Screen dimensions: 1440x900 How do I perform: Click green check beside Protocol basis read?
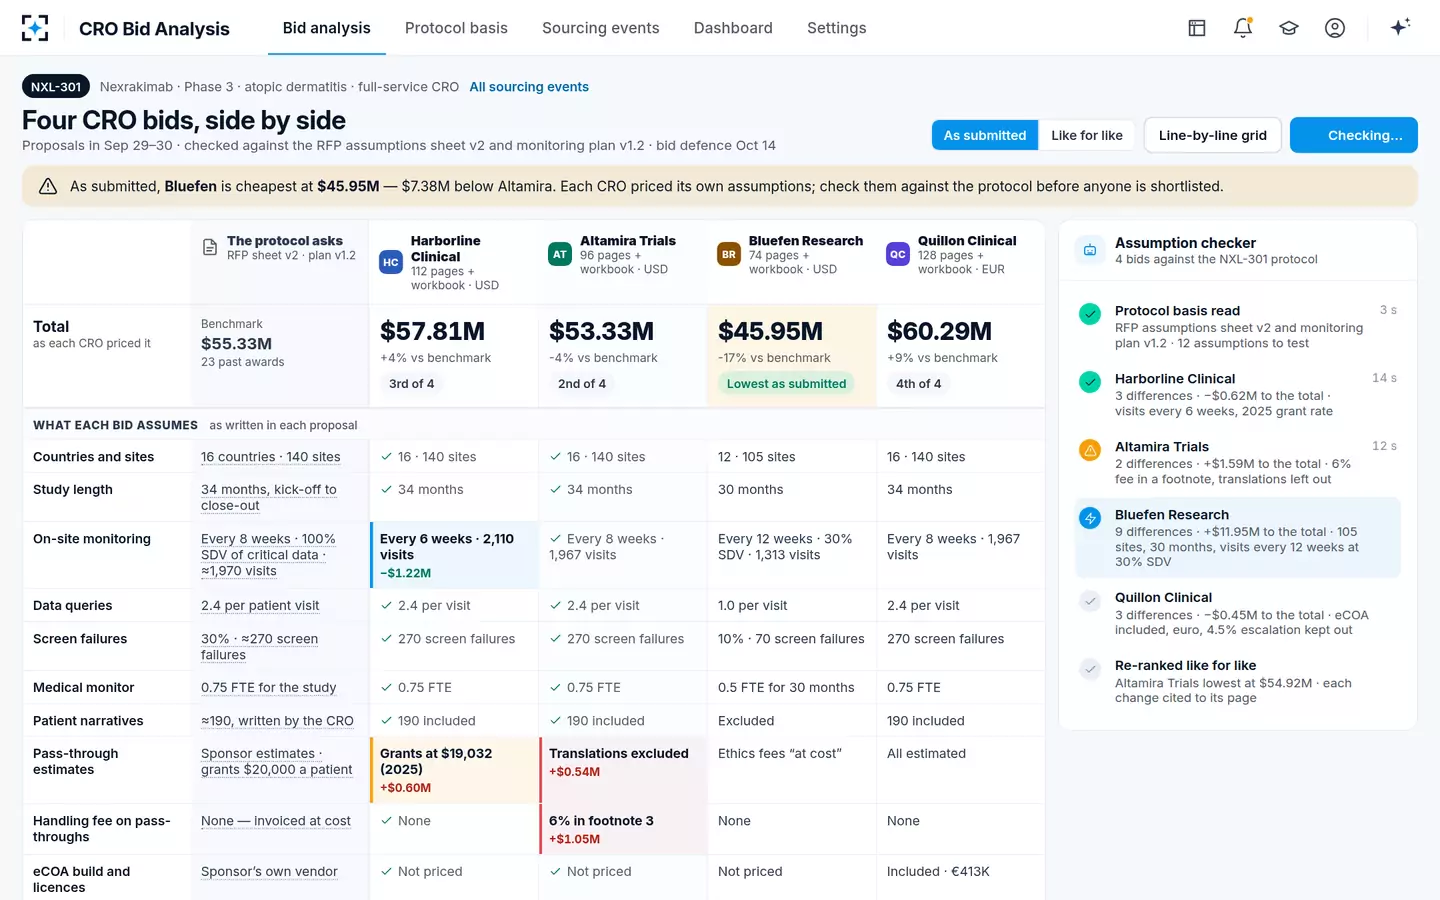coord(1090,314)
